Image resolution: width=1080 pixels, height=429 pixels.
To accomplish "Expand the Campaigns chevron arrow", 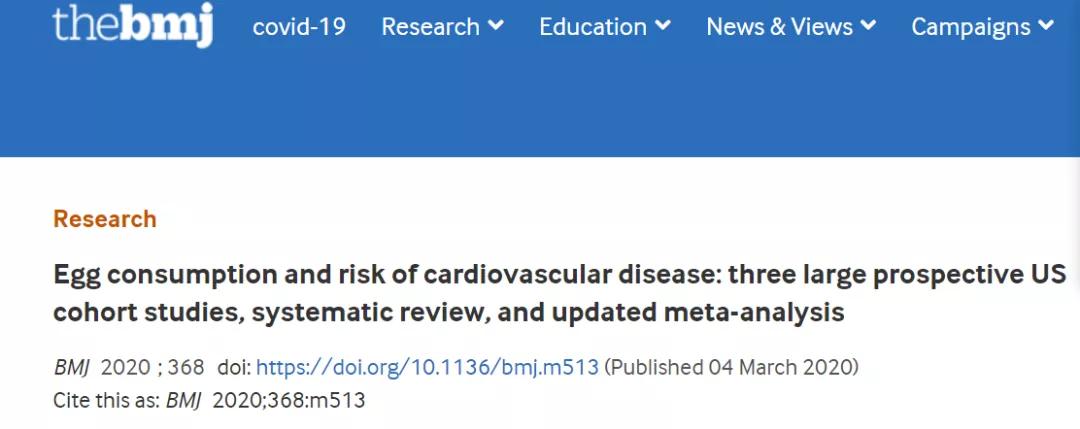I will coord(1046,26).
